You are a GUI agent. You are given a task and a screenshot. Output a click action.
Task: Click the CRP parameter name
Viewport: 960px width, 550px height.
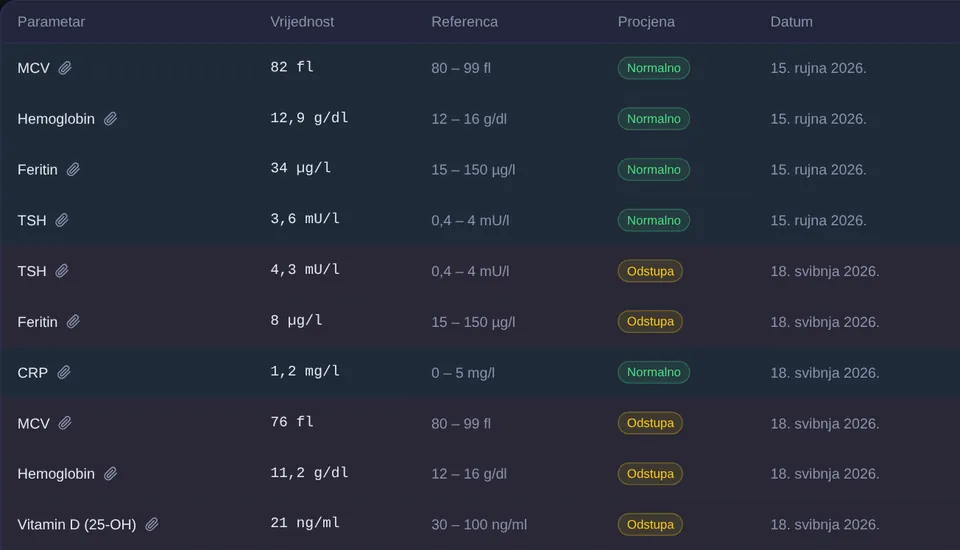[32, 373]
